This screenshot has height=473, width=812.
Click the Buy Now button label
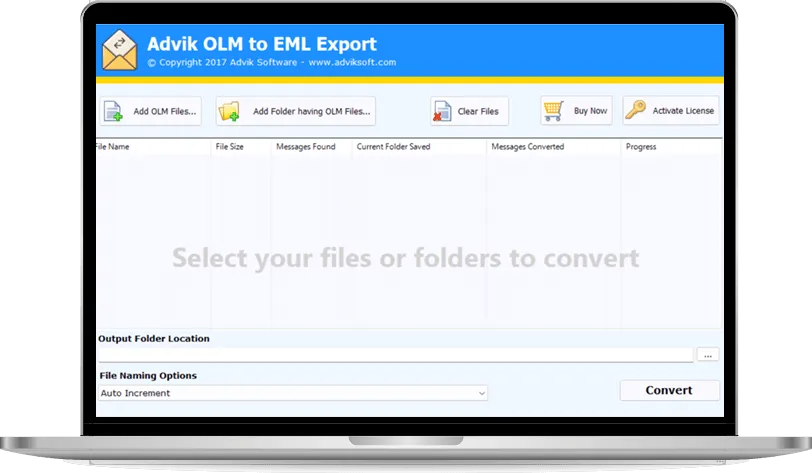590,111
